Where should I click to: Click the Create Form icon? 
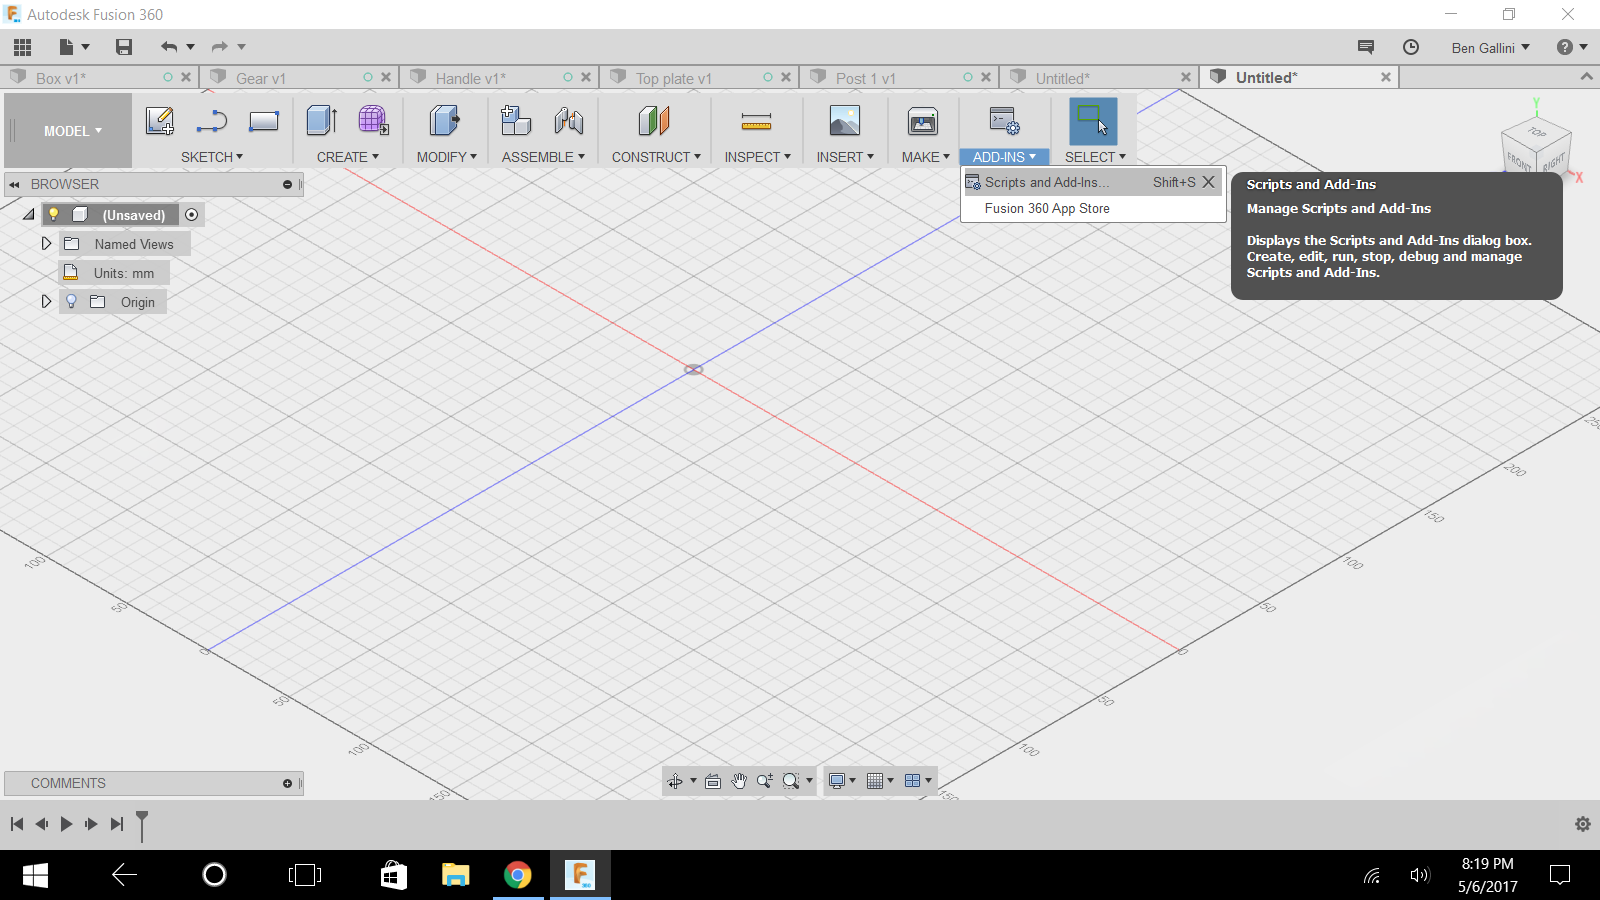click(x=373, y=121)
